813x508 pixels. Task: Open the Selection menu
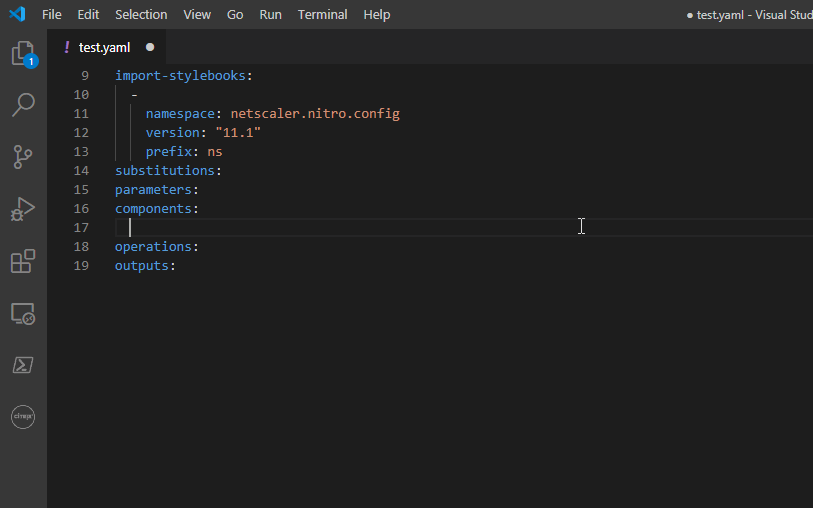point(141,15)
